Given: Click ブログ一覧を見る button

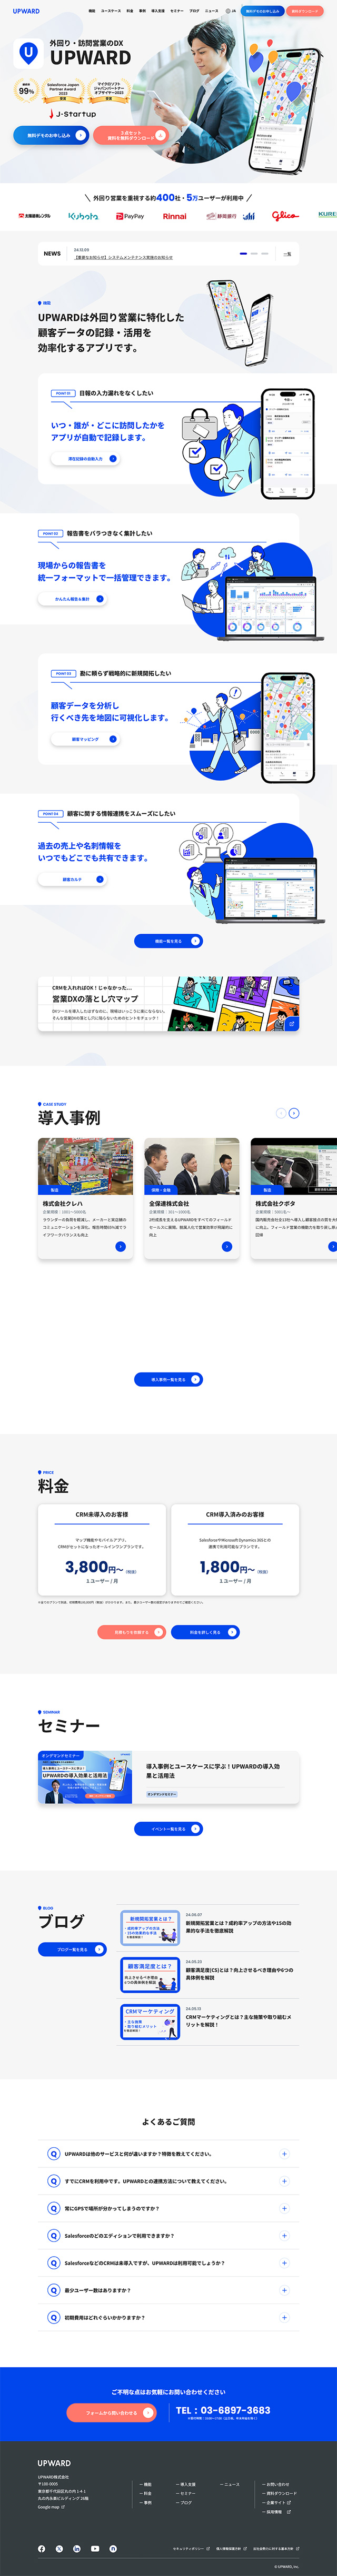Looking at the screenshot, I should (72, 1949).
